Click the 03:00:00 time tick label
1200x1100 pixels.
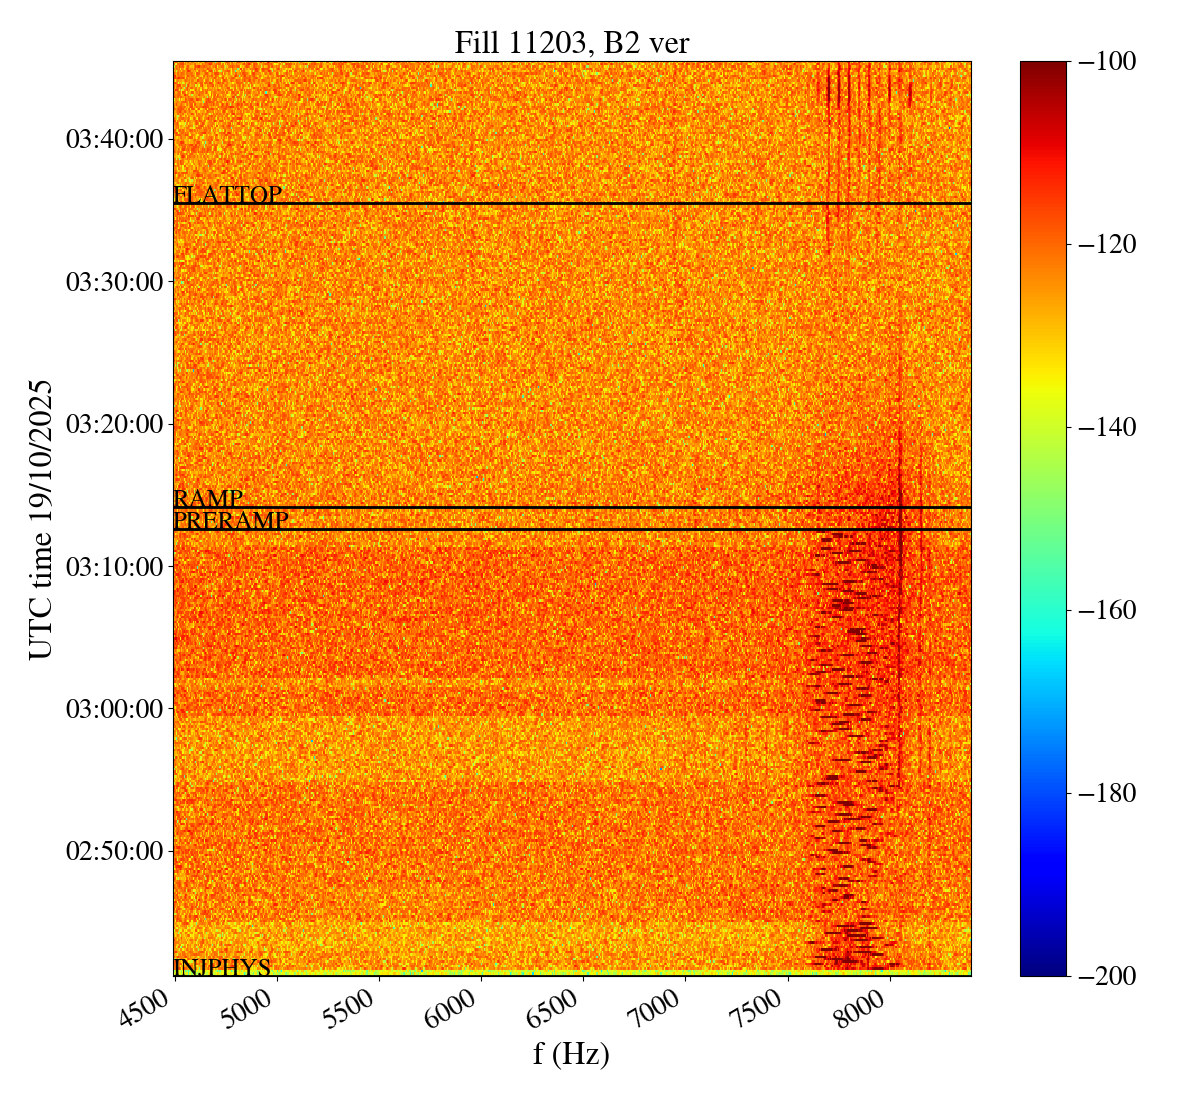pos(114,709)
